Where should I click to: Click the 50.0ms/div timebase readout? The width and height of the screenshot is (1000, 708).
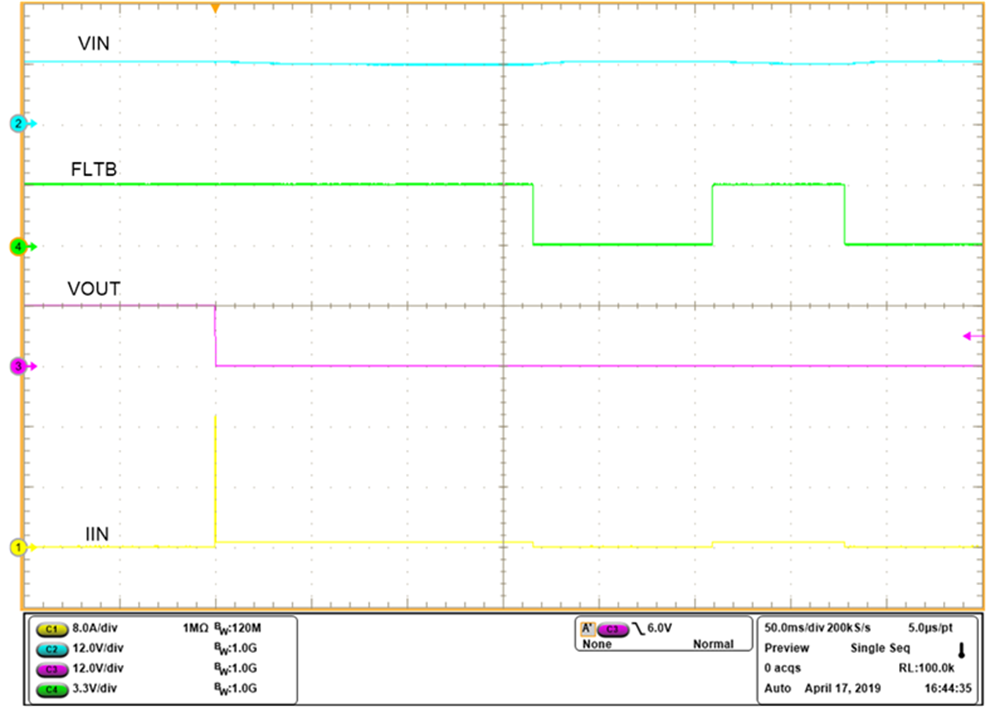794,628
